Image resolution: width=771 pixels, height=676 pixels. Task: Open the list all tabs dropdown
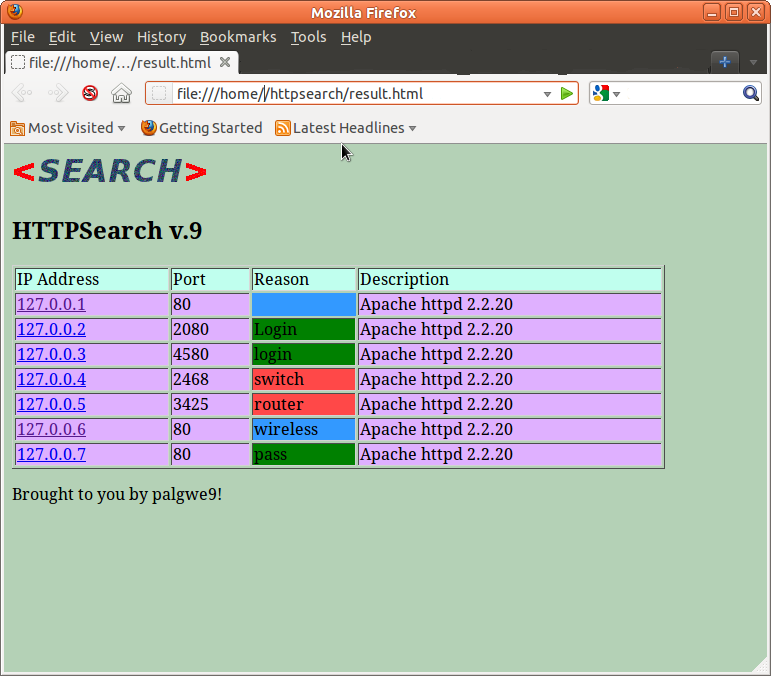753,62
